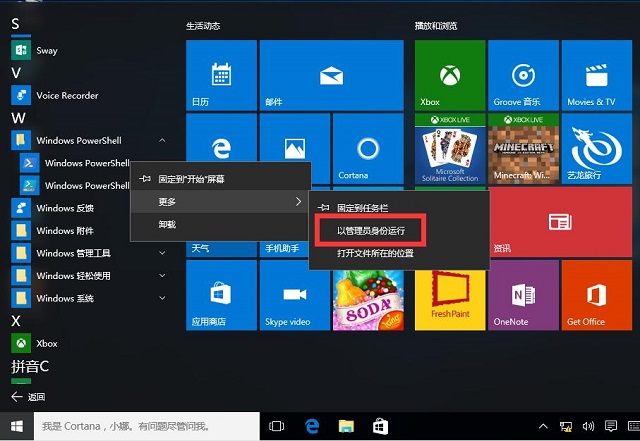The image size is (640, 441).
Task: Open the 艺龙旅行 tile
Action: pyautogui.click(x=597, y=149)
